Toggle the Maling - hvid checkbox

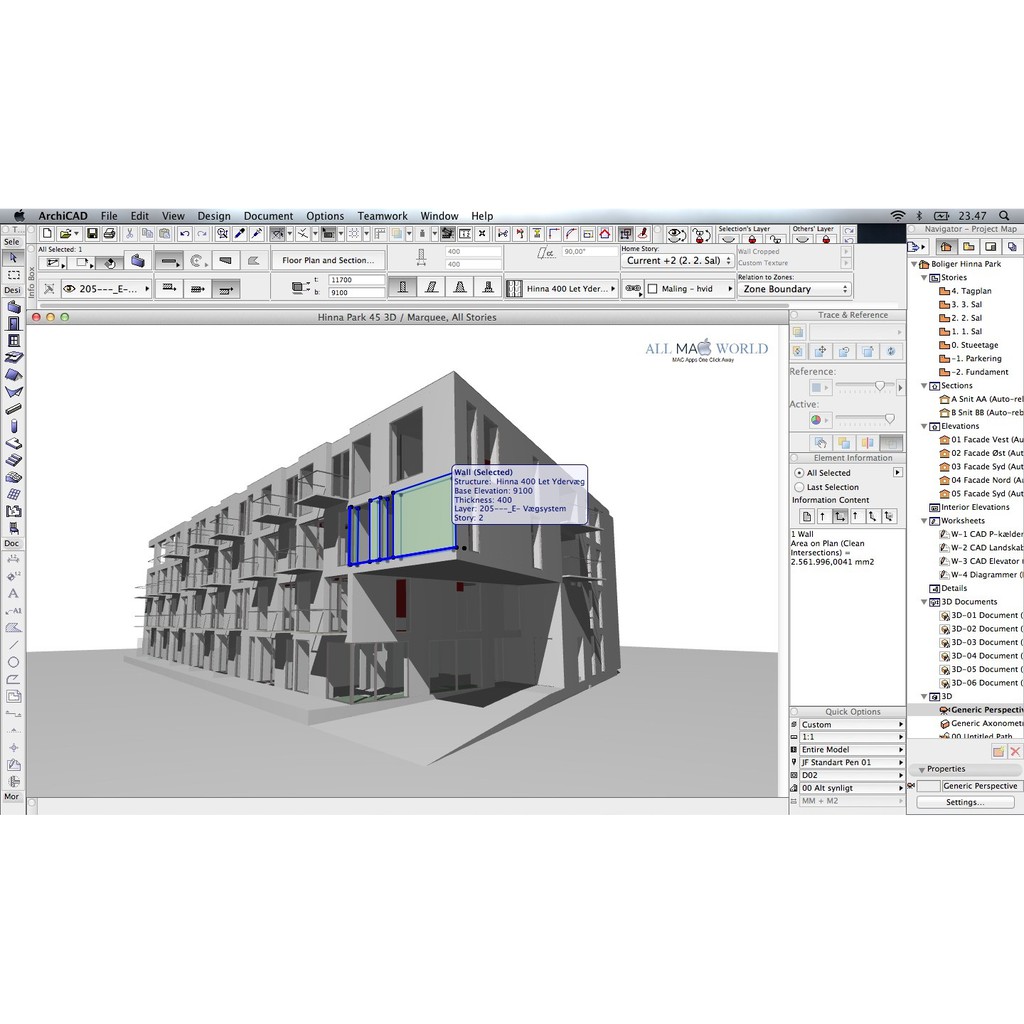(652, 289)
